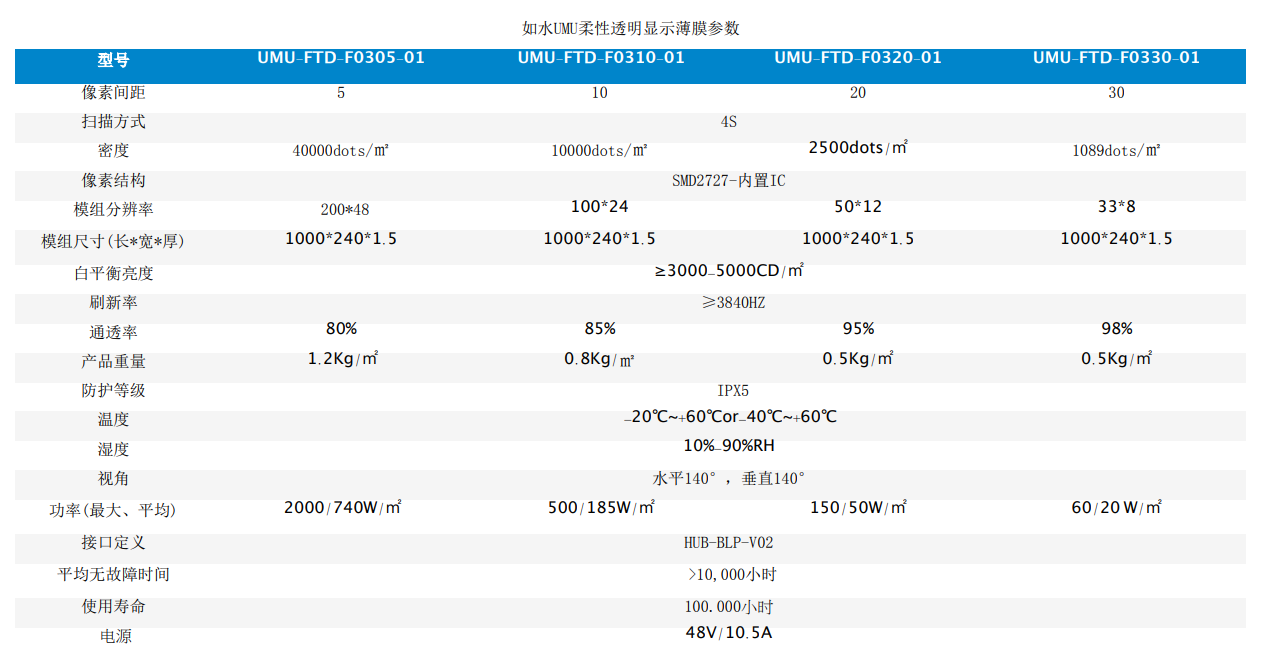Viewport: 1264px width, 654px height.
Task: Select 1000*240*1.5 under the UMU-FTD-F0320-01 column
Action: [x=858, y=239]
